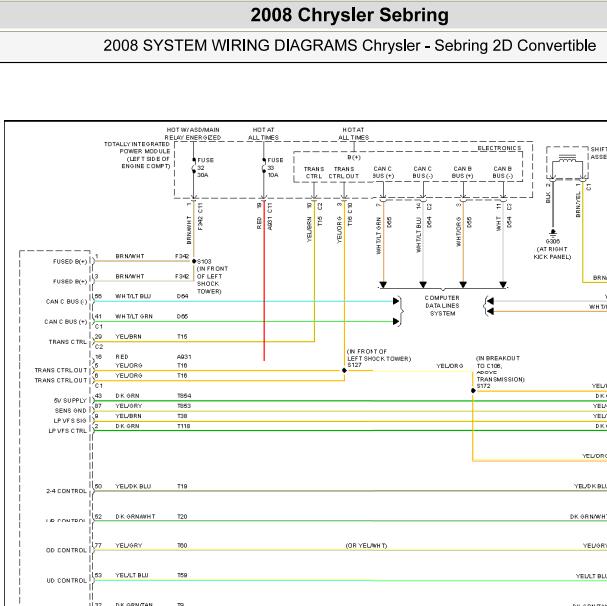
Task: Click the '2-4 CONTROL' pin label
Action: [x=67, y=491]
